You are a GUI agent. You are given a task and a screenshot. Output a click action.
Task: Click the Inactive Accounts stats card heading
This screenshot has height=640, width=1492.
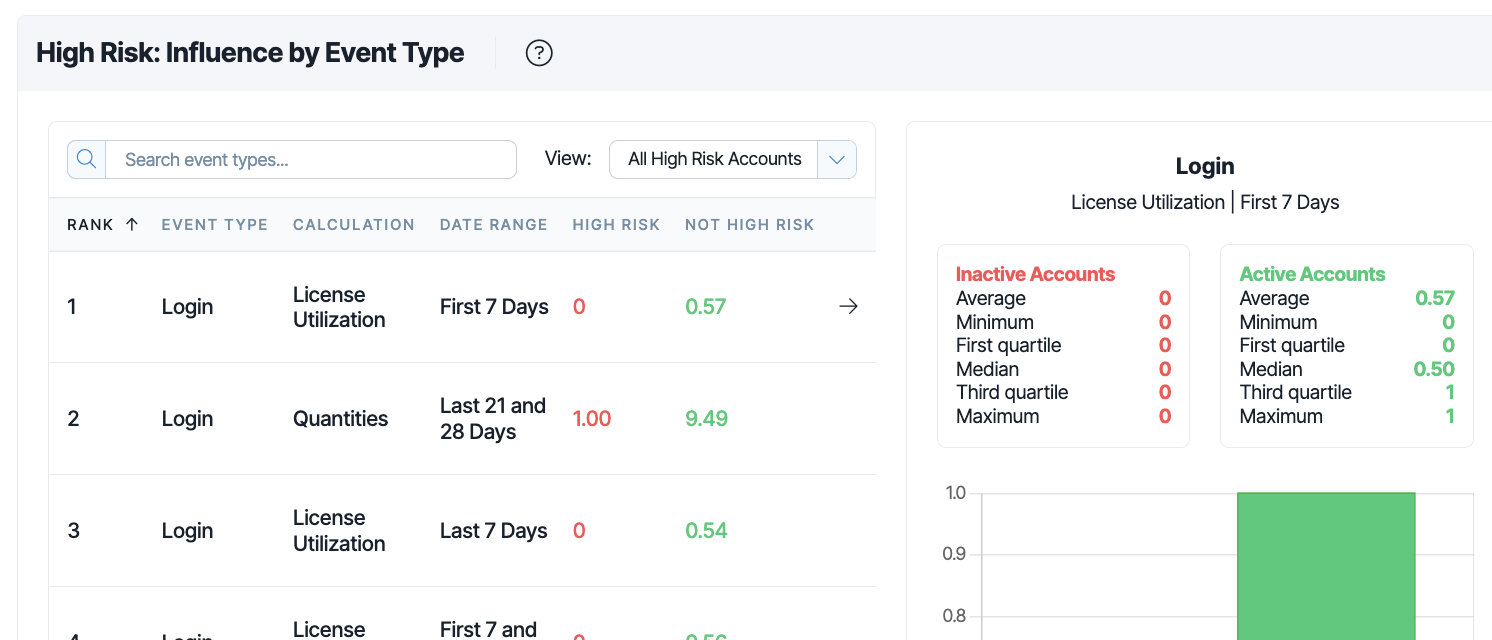(x=1035, y=274)
